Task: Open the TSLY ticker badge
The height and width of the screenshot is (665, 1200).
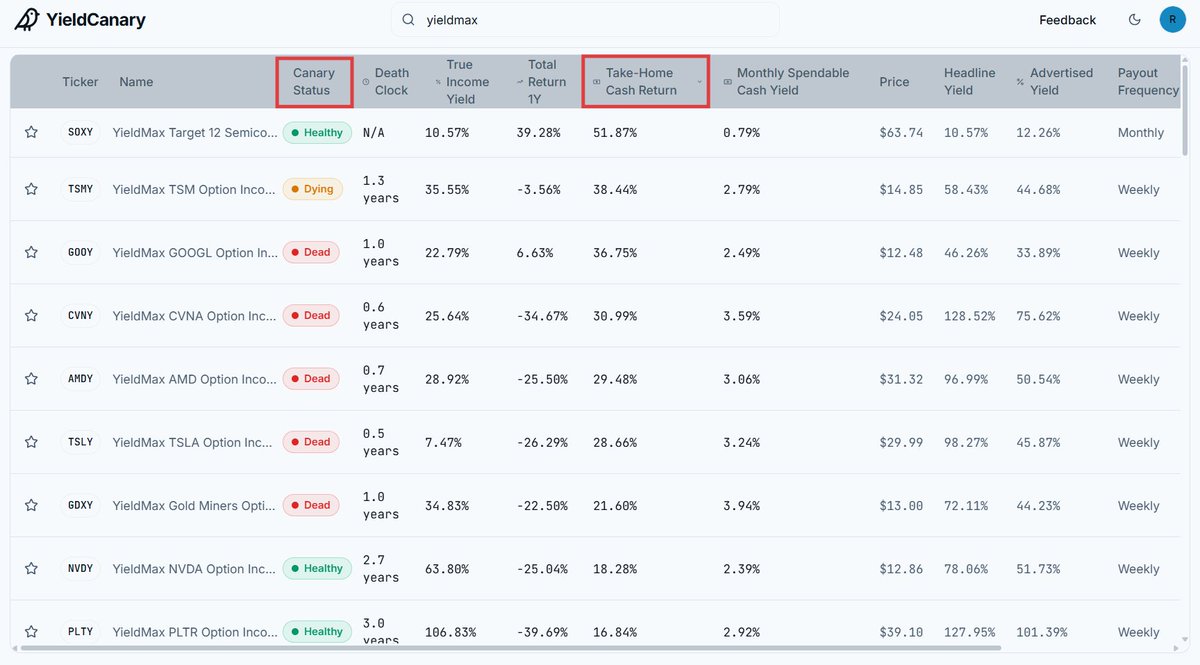Action: (x=81, y=441)
